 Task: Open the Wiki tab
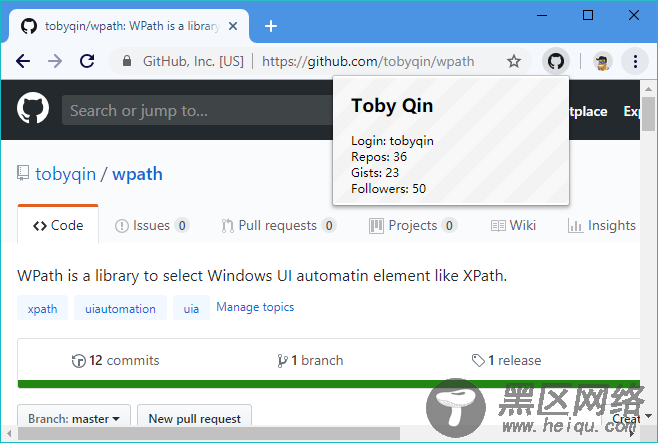[513, 226]
